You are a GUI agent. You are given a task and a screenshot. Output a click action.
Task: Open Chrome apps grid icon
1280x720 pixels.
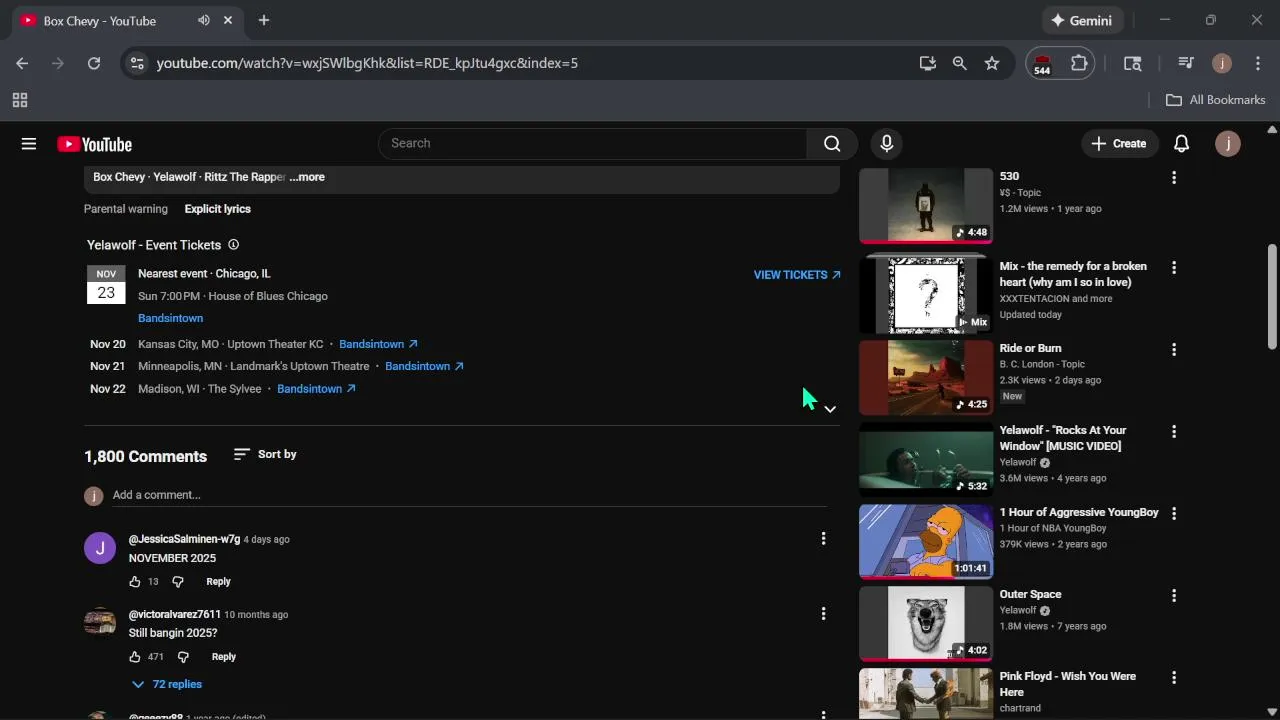pyautogui.click(x=20, y=100)
